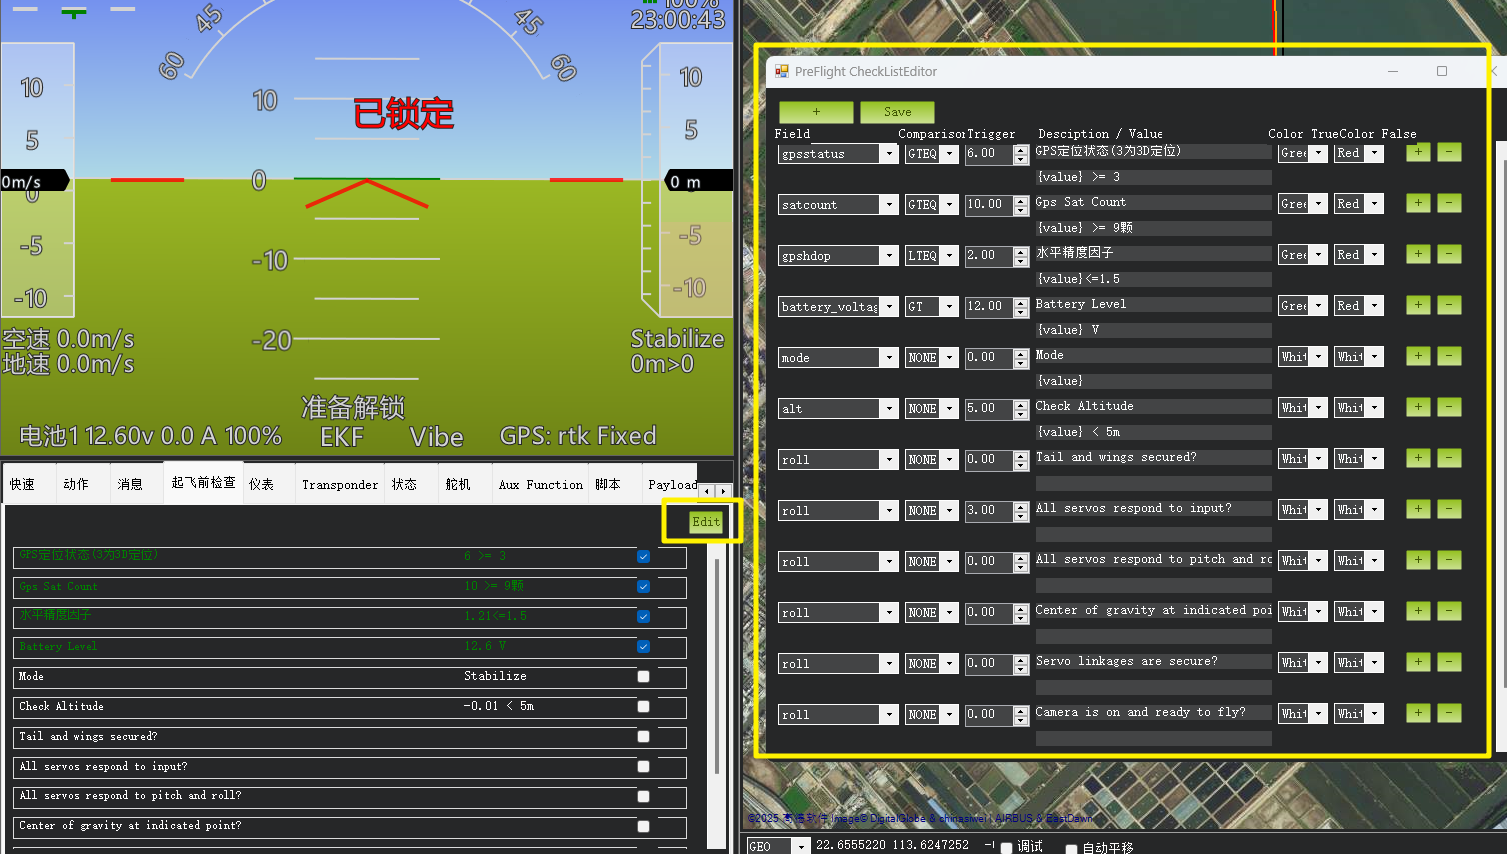Open the gpsstatus field dropdown
Viewport: 1507px width, 854px height.
pos(888,154)
